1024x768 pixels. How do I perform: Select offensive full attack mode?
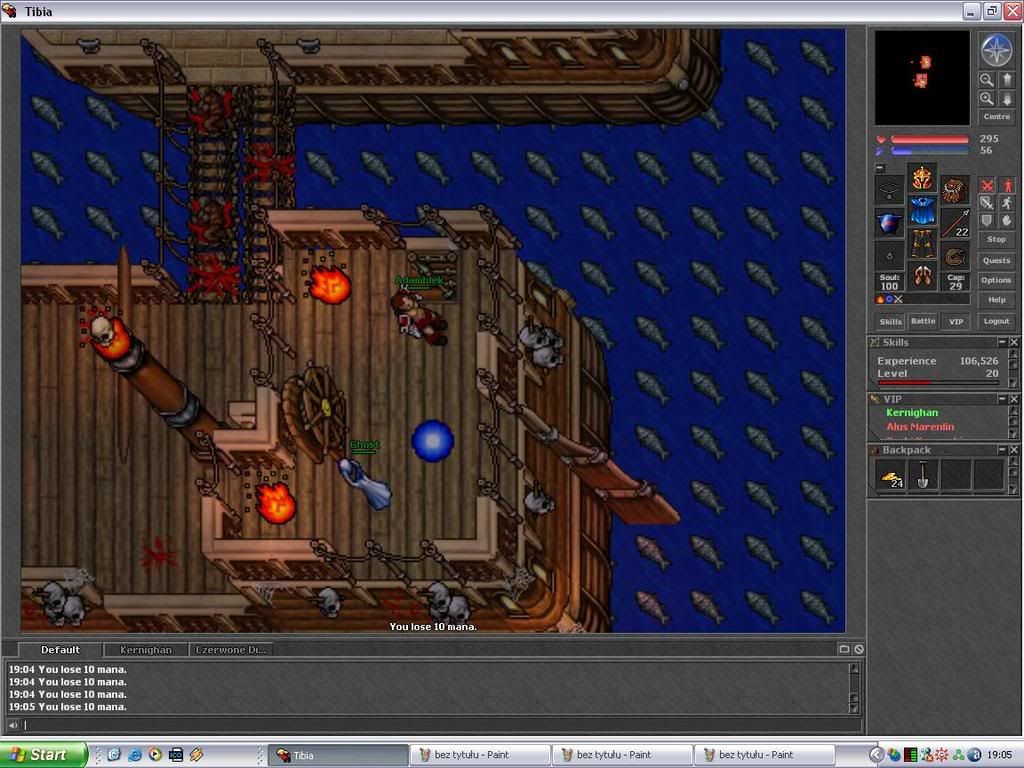click(987, 185)
